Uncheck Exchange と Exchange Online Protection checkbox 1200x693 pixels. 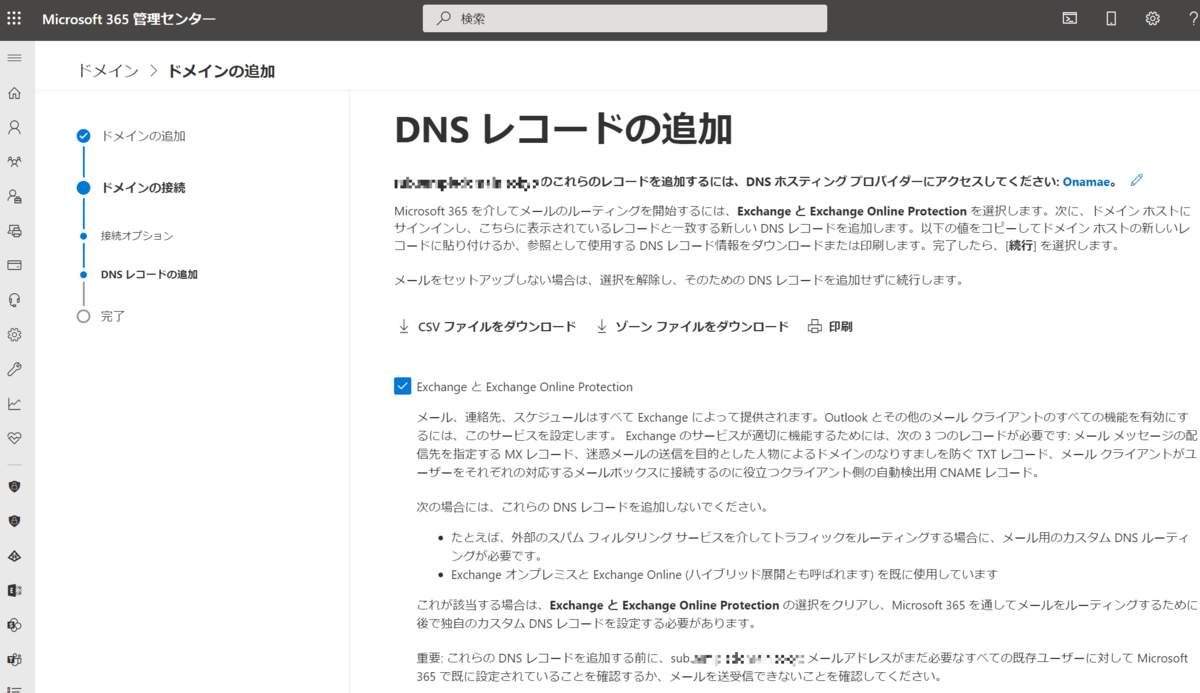403,386
